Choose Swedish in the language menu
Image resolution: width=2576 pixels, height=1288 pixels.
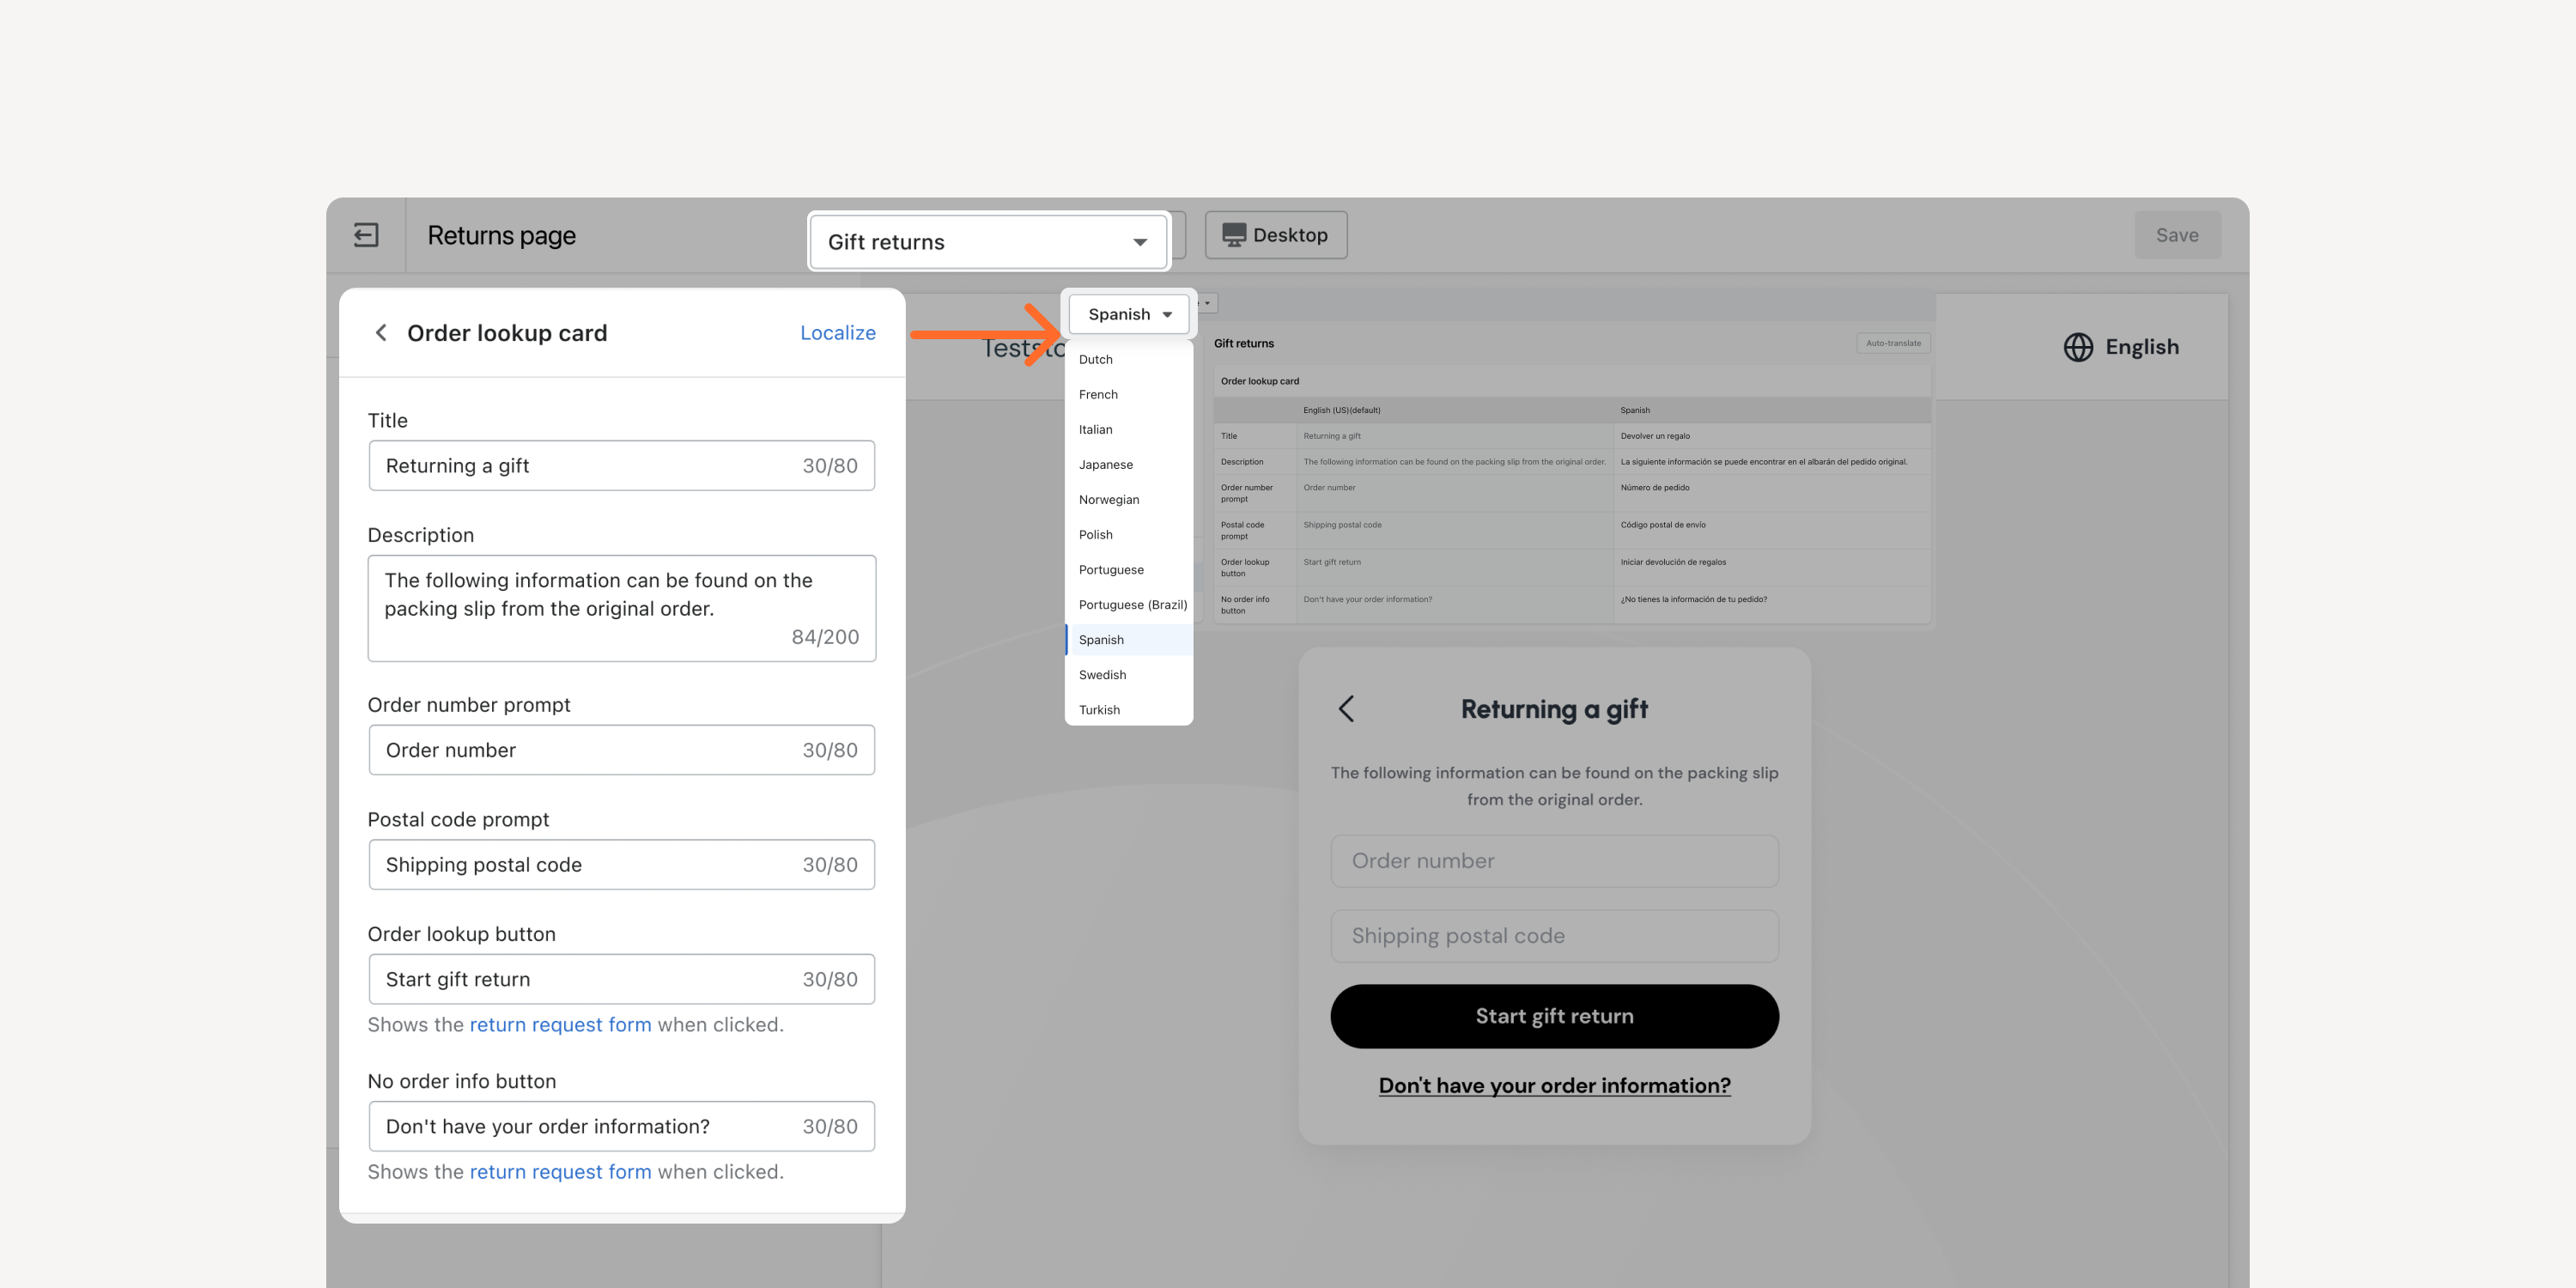[x=1129, y=675]
